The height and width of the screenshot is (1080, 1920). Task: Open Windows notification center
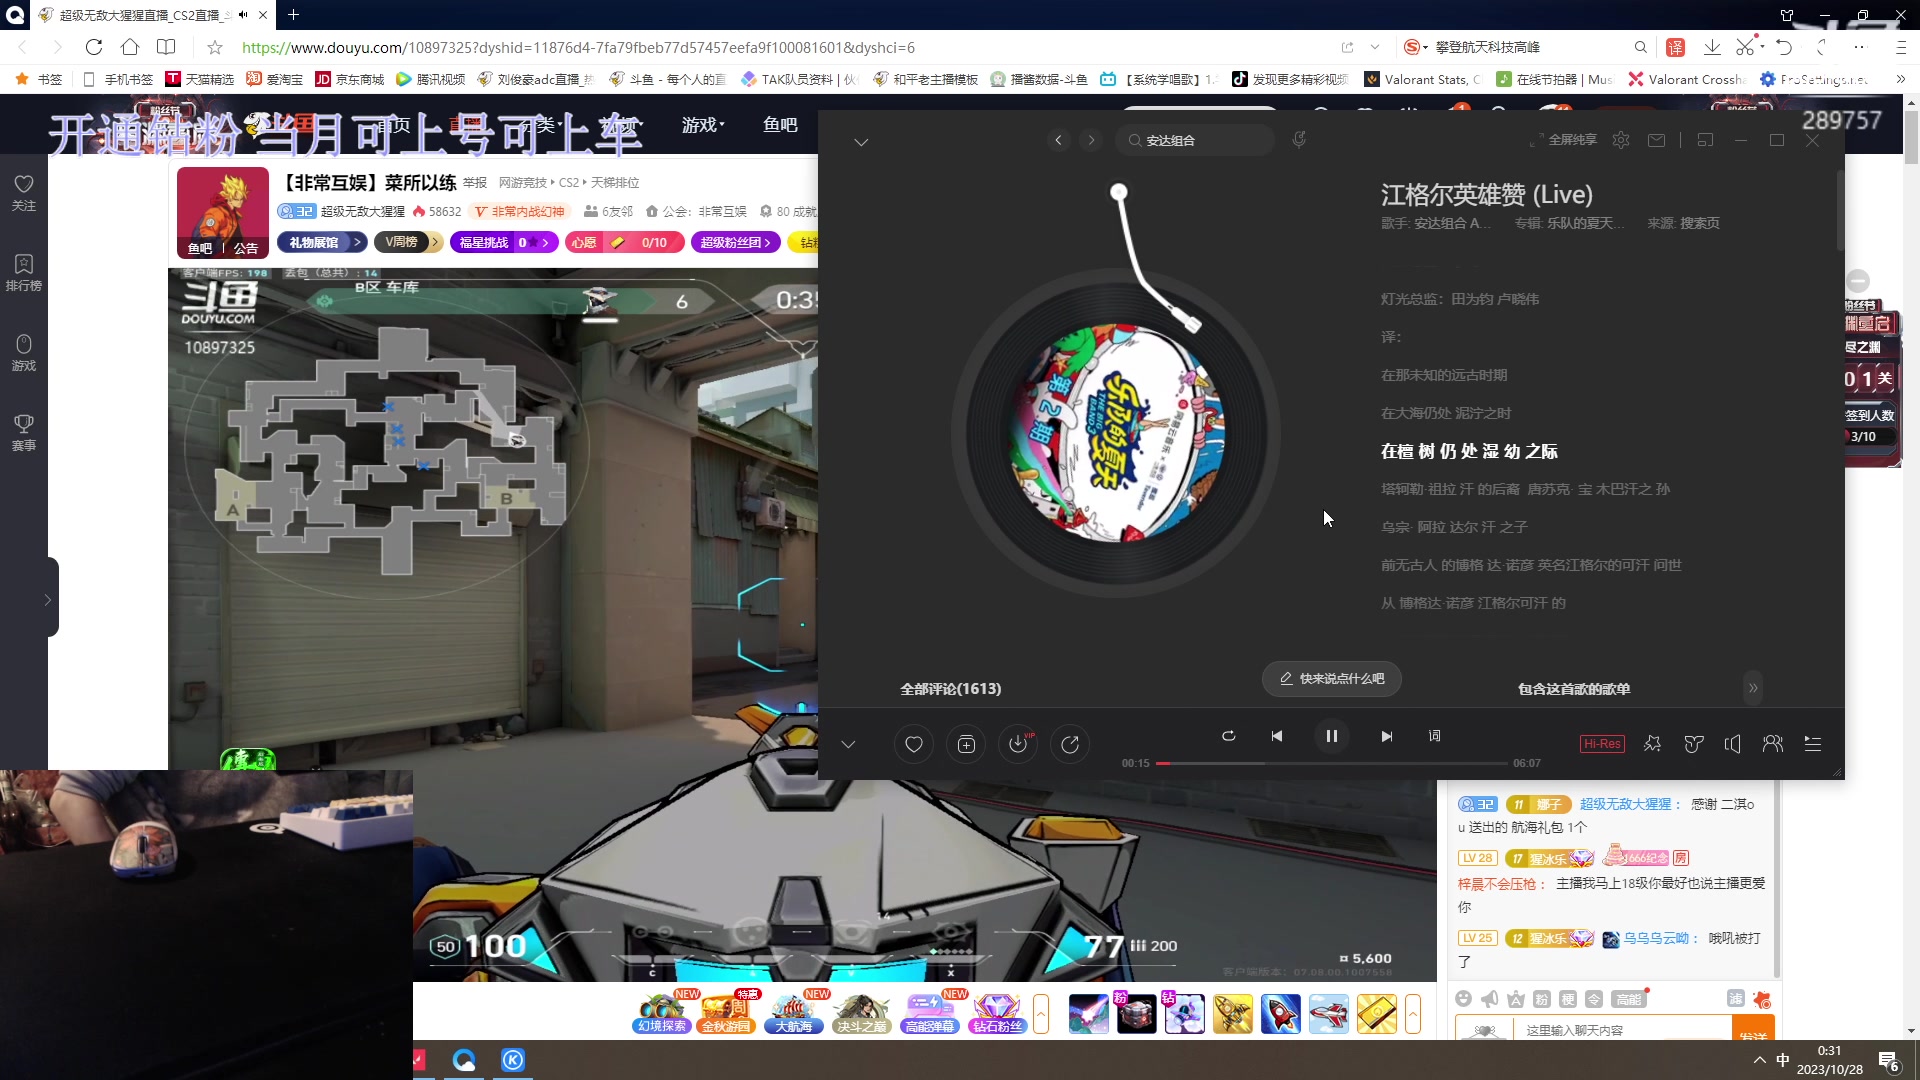(1889, 1062)
